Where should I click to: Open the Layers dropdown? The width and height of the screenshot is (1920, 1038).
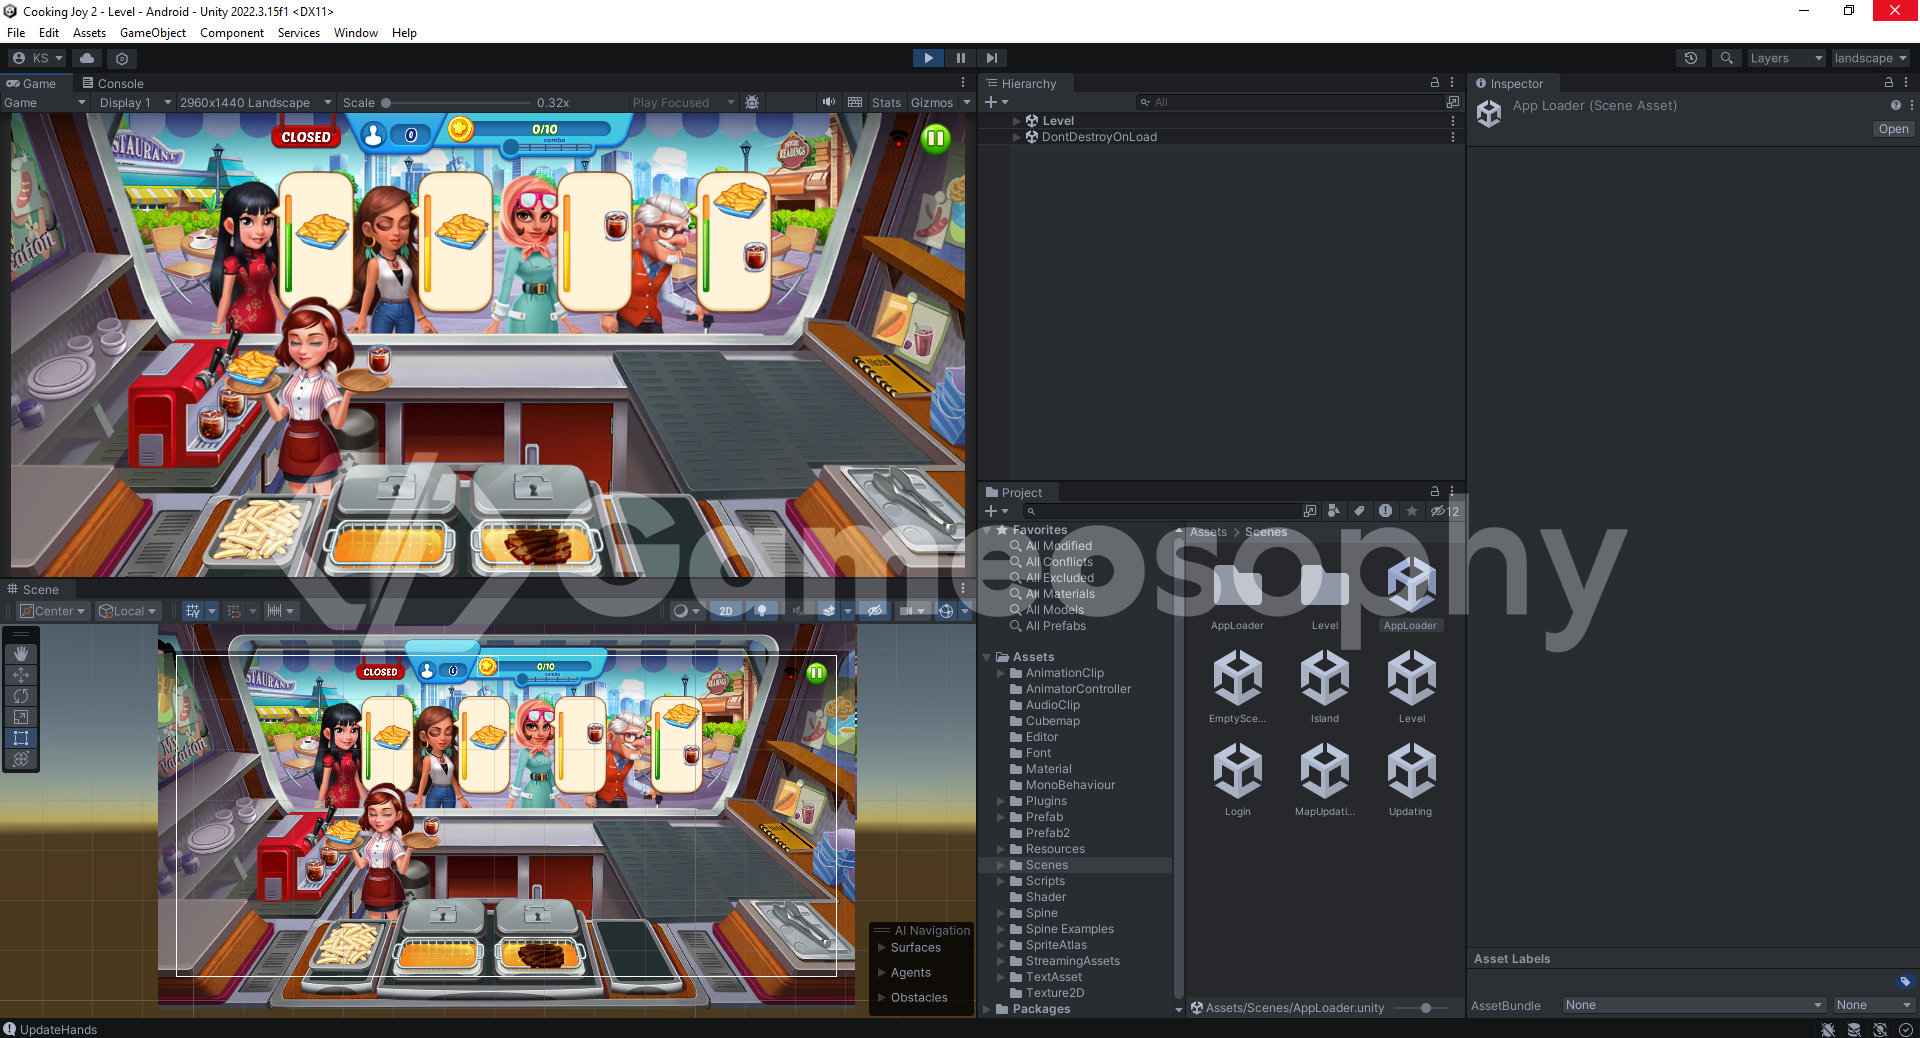point(1785,58)
